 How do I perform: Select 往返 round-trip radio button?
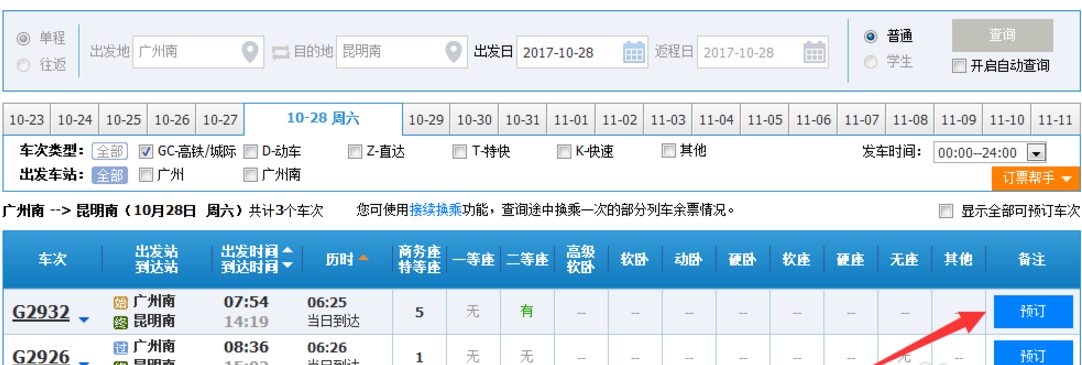click(x=23, y=66)
